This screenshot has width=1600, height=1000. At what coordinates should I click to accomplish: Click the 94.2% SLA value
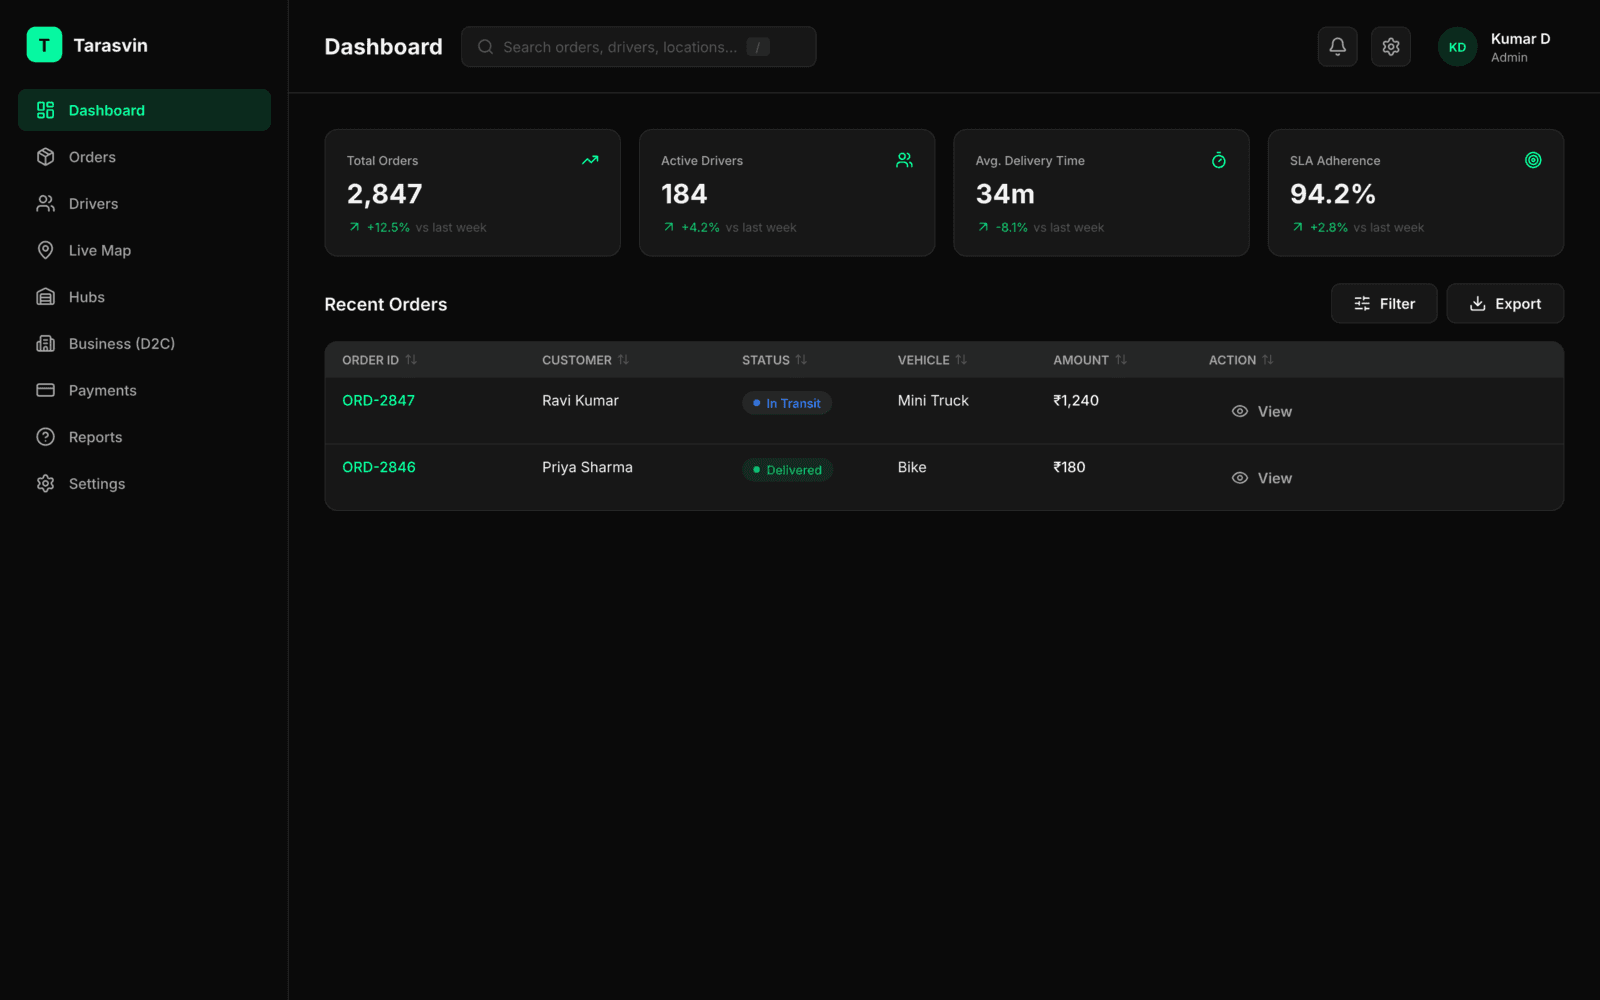point(1333,194)
